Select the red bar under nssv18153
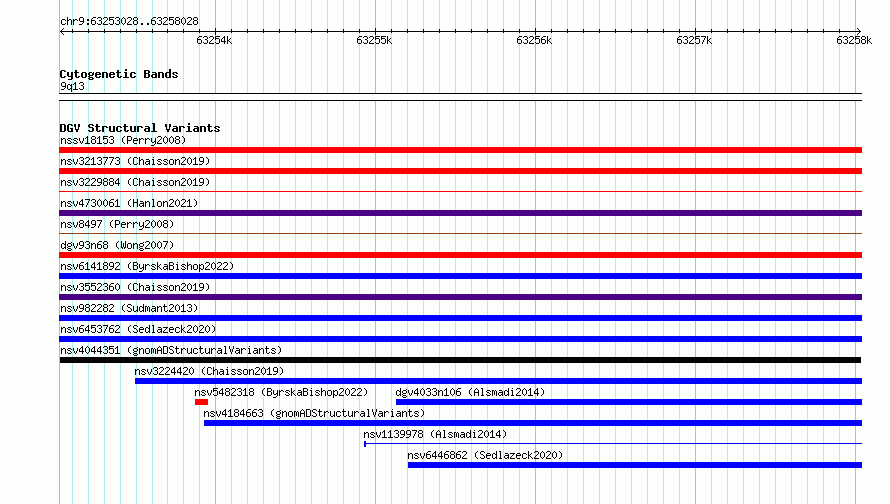 click(460, 150)
